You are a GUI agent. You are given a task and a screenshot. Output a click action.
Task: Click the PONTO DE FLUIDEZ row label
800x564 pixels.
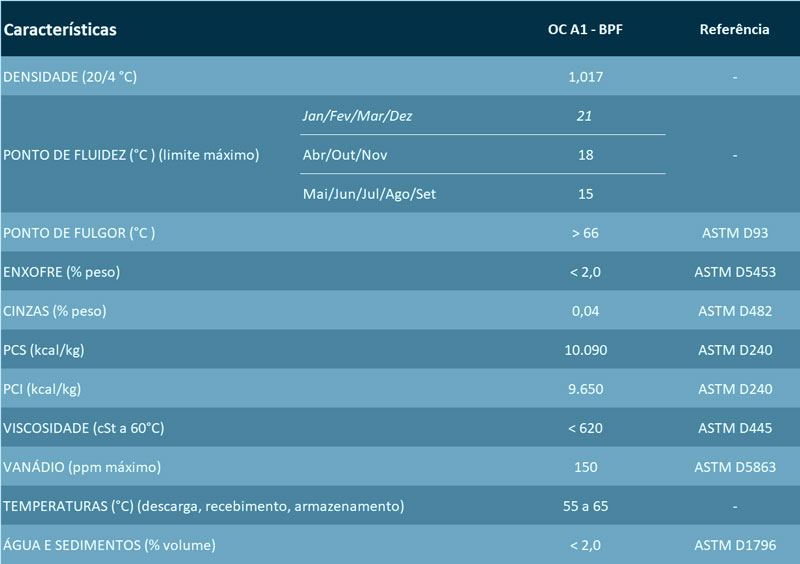pos(132,155)
